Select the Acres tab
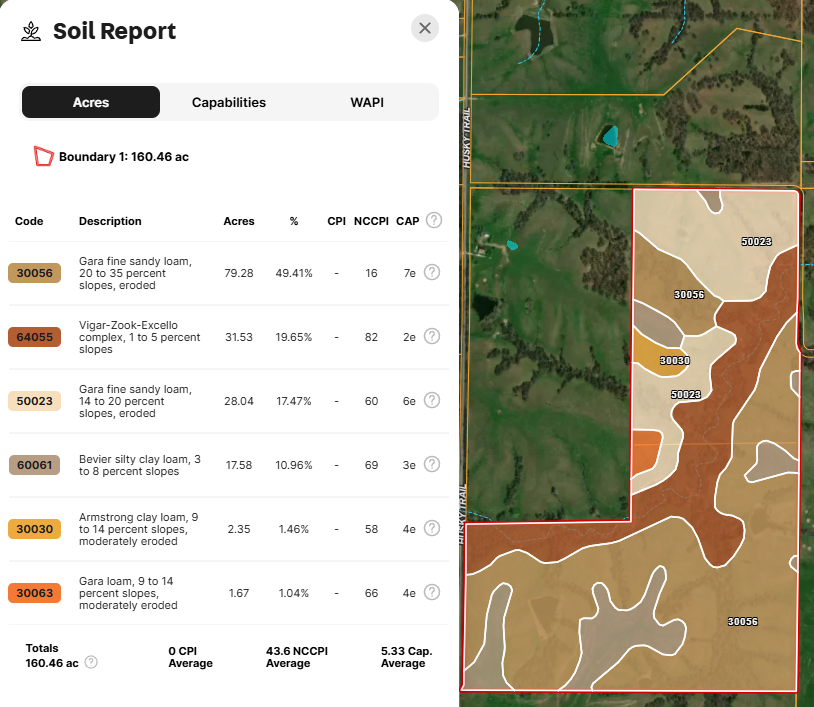The image size is (814, 707). pos(90,102)
